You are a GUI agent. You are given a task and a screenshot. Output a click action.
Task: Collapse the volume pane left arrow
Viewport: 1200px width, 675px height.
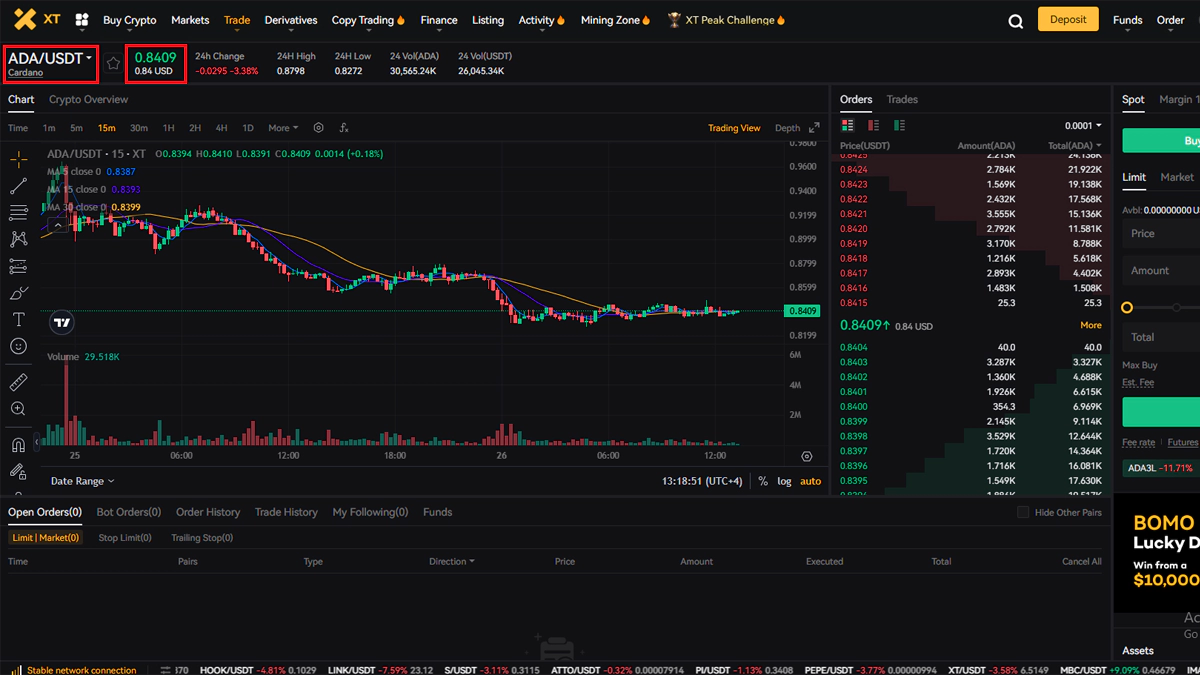38,441
